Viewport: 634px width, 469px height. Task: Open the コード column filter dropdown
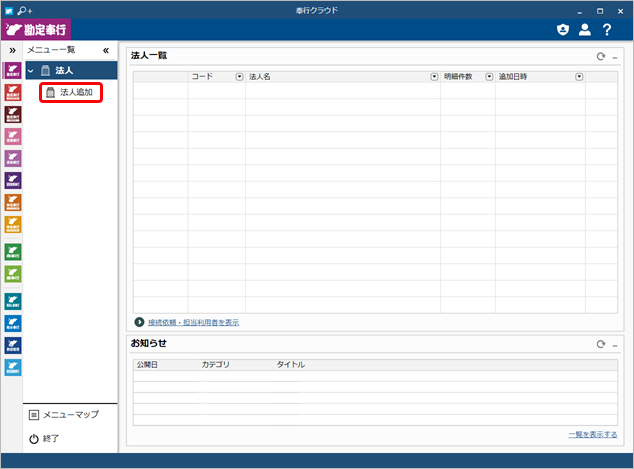[x=239, y=76]
